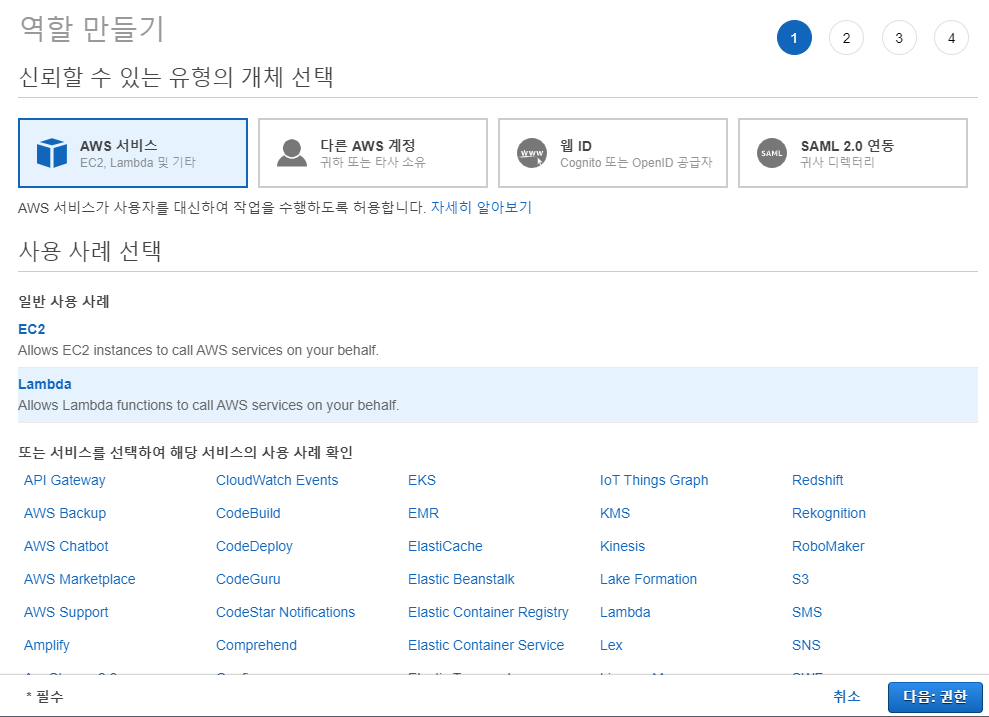Click the SAML 2.0 연동 badge icon
989x717 pixels.
[x=771, y=153]
